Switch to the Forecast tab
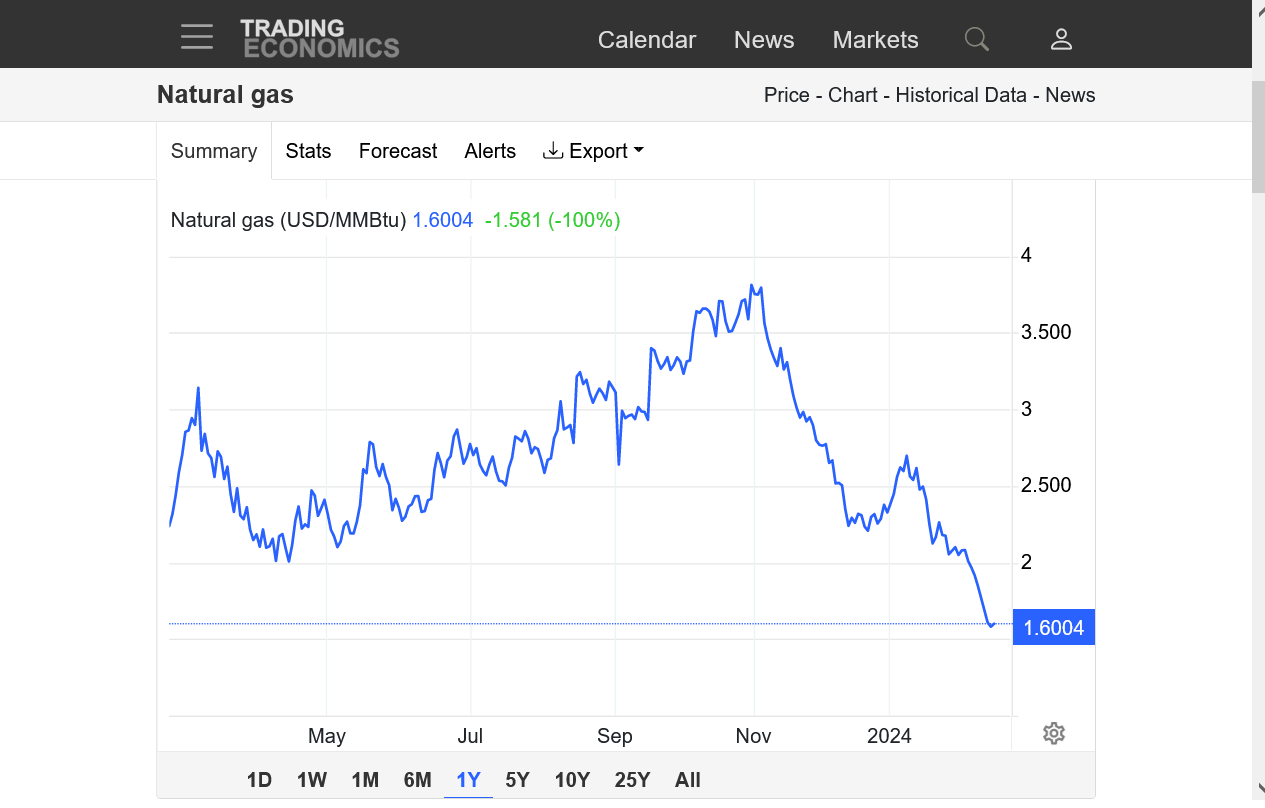The image size is (1265, 808). (x=398, y=151)
